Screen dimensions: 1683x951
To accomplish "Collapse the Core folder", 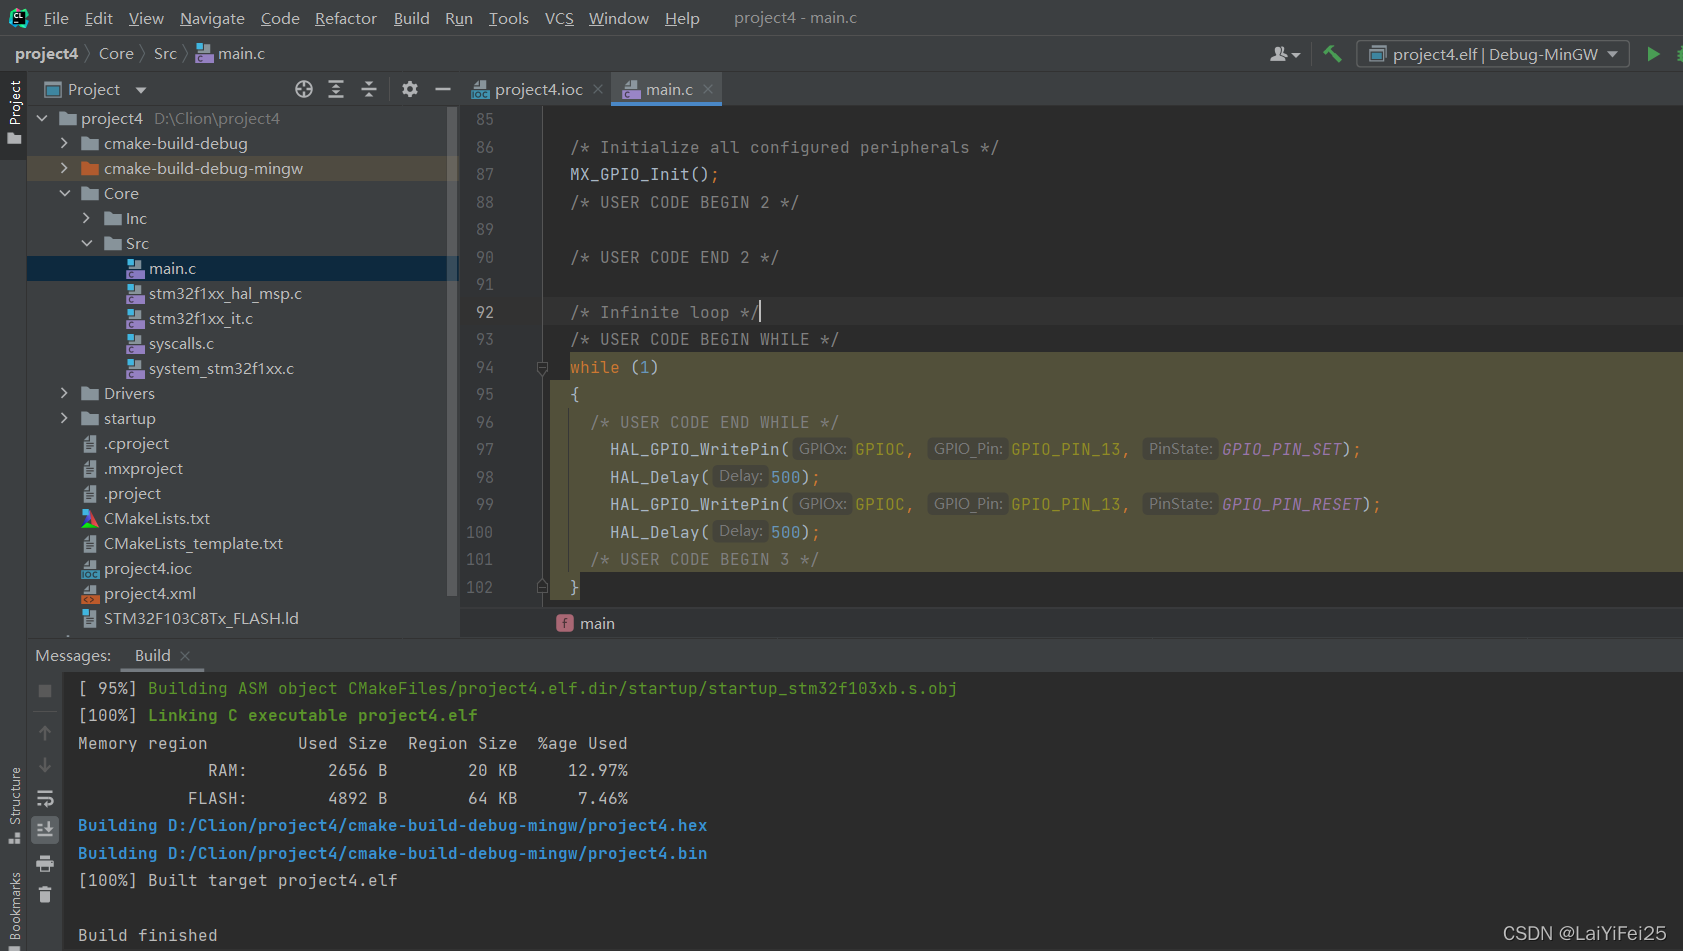I will pos(64,194).
